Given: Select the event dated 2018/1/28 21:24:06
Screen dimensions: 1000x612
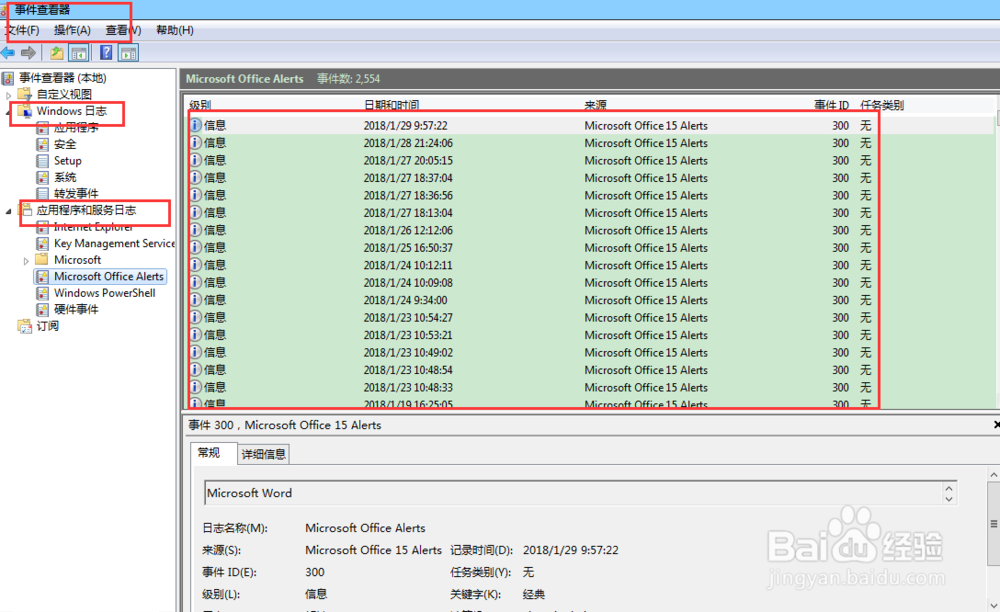Looking at the screenshot, I should coord(591,143).
